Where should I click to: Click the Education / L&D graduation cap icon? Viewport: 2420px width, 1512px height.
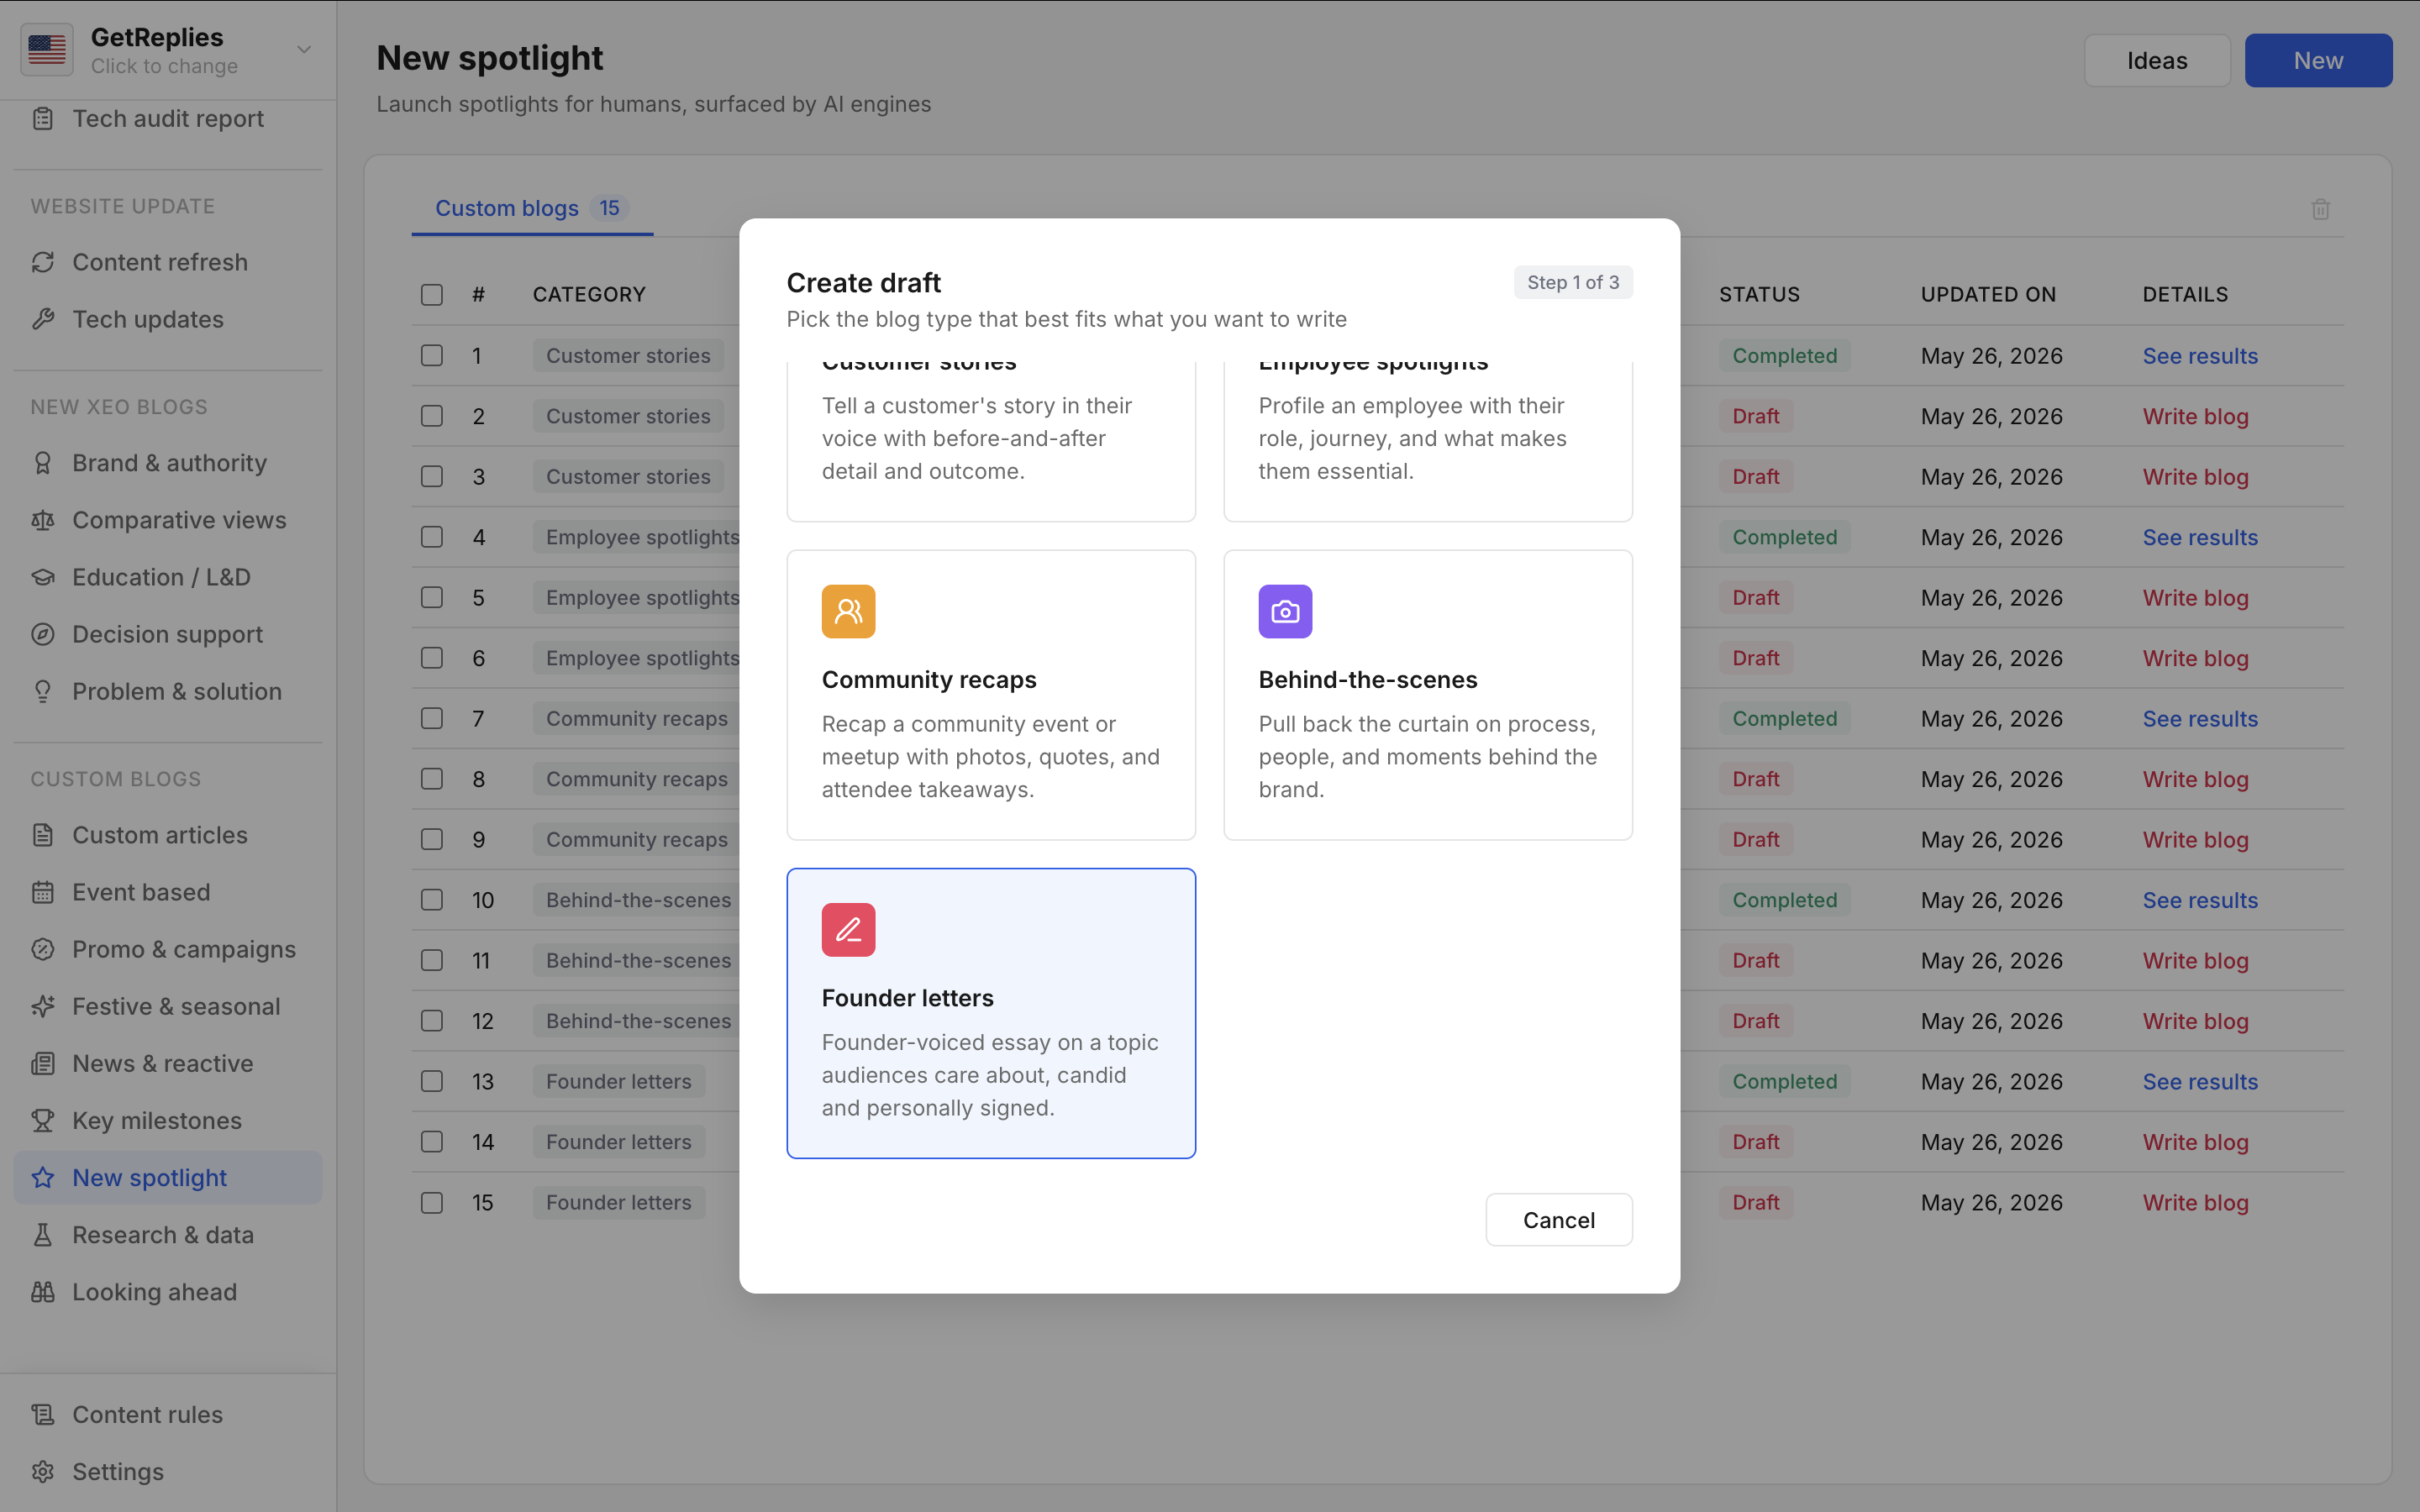pos(43,577)
